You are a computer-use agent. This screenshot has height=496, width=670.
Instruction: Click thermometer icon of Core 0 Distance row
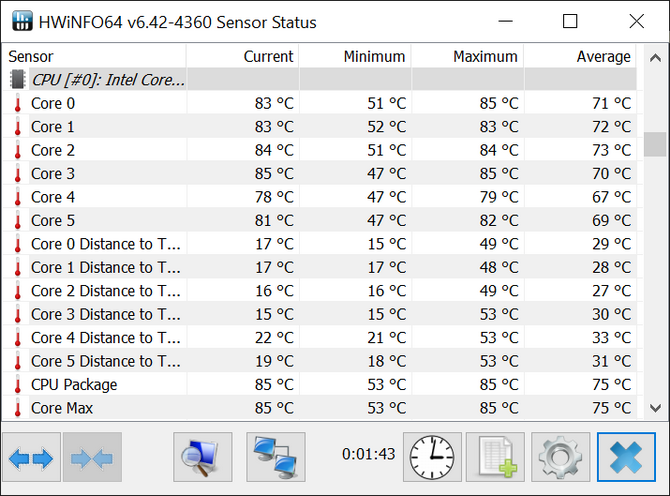coord(18,244)
